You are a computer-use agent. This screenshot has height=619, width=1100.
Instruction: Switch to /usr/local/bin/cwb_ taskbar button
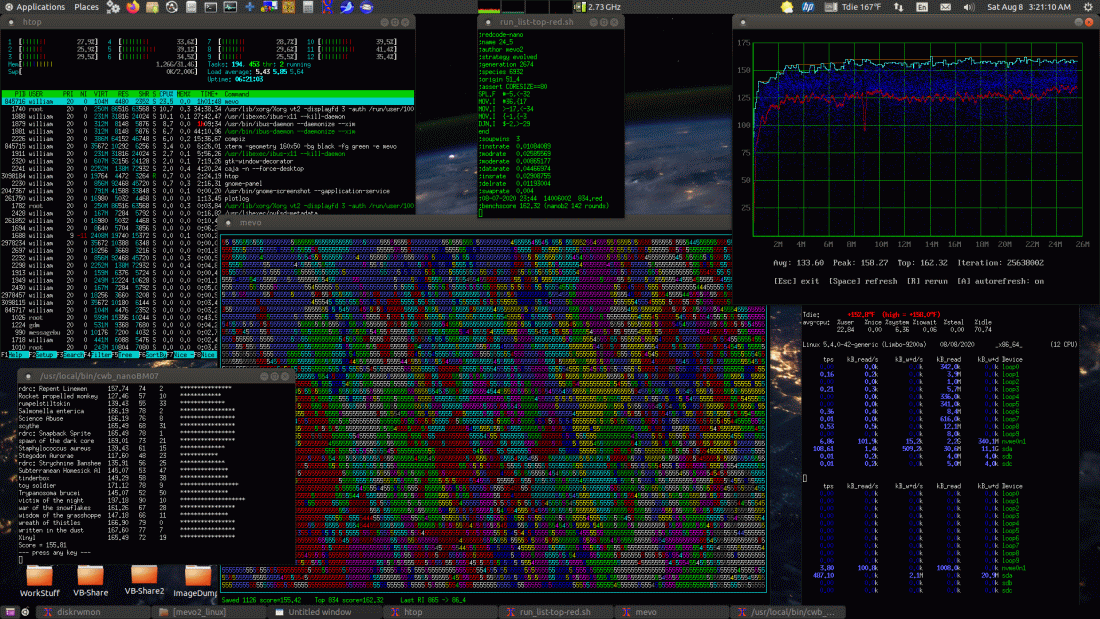click(787, 612)
